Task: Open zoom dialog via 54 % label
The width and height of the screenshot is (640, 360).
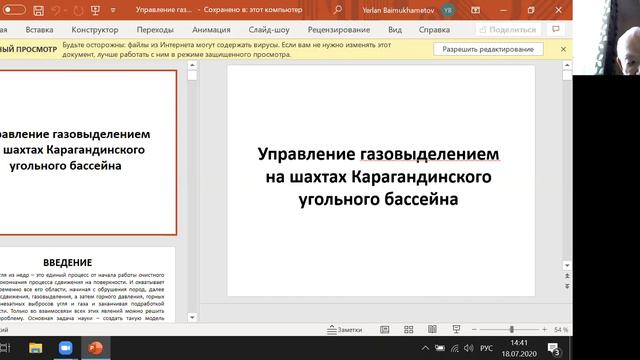Action: [561, 330]
